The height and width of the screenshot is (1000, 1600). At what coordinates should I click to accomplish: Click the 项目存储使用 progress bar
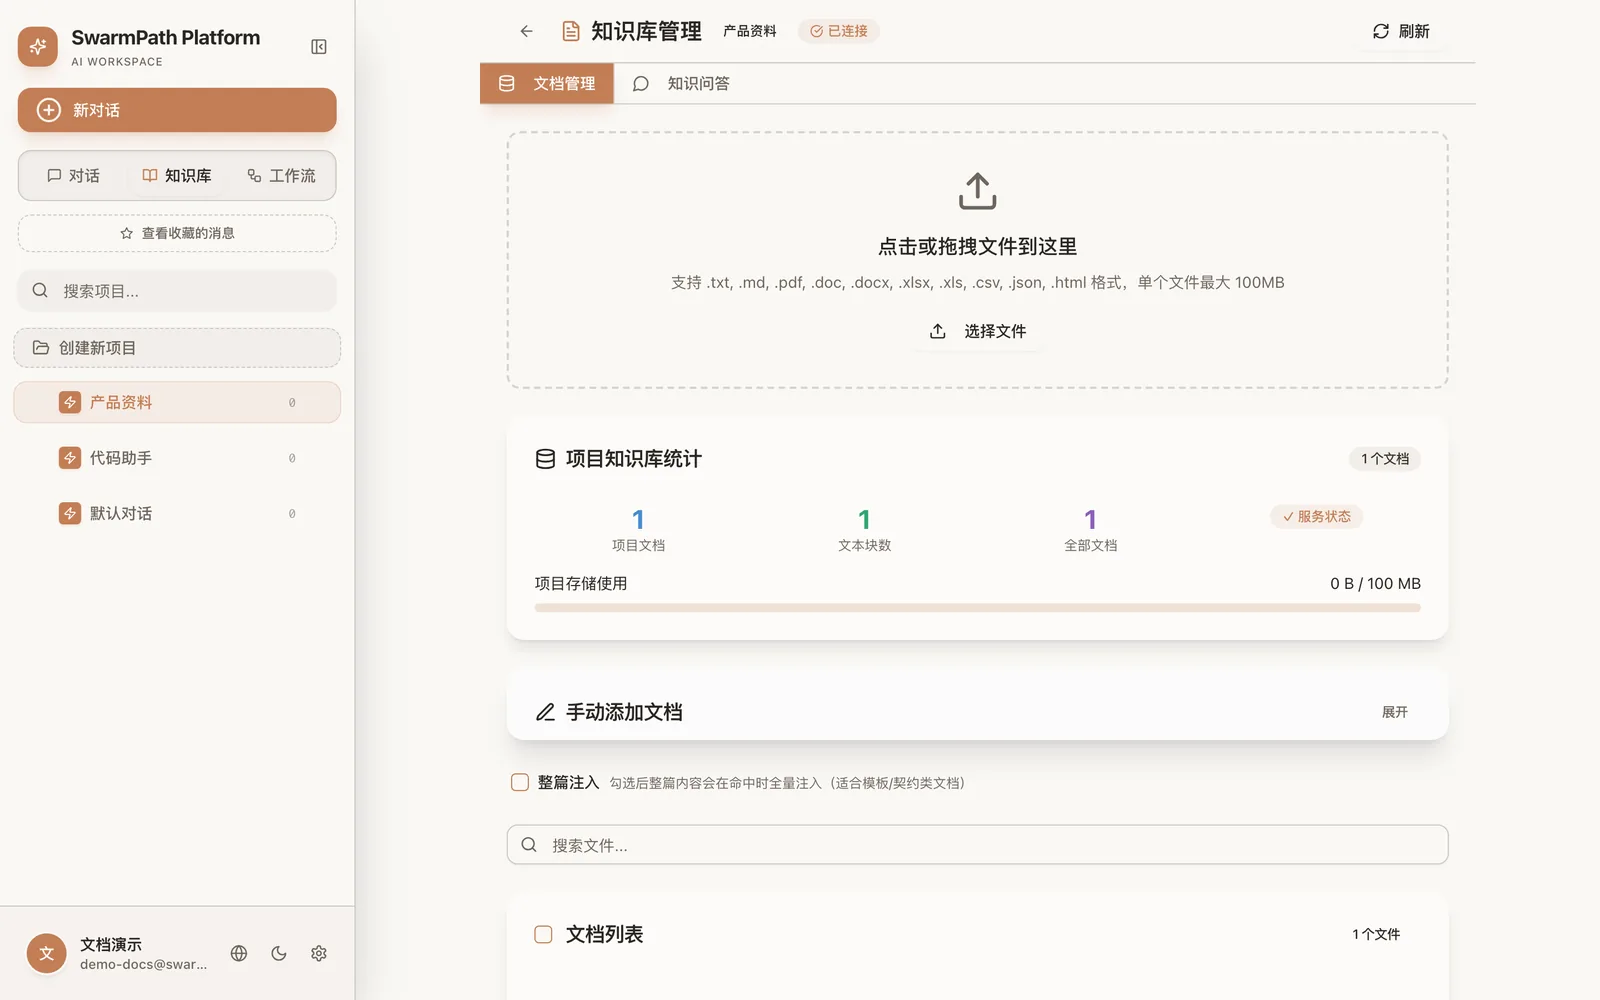coord(978,607)
